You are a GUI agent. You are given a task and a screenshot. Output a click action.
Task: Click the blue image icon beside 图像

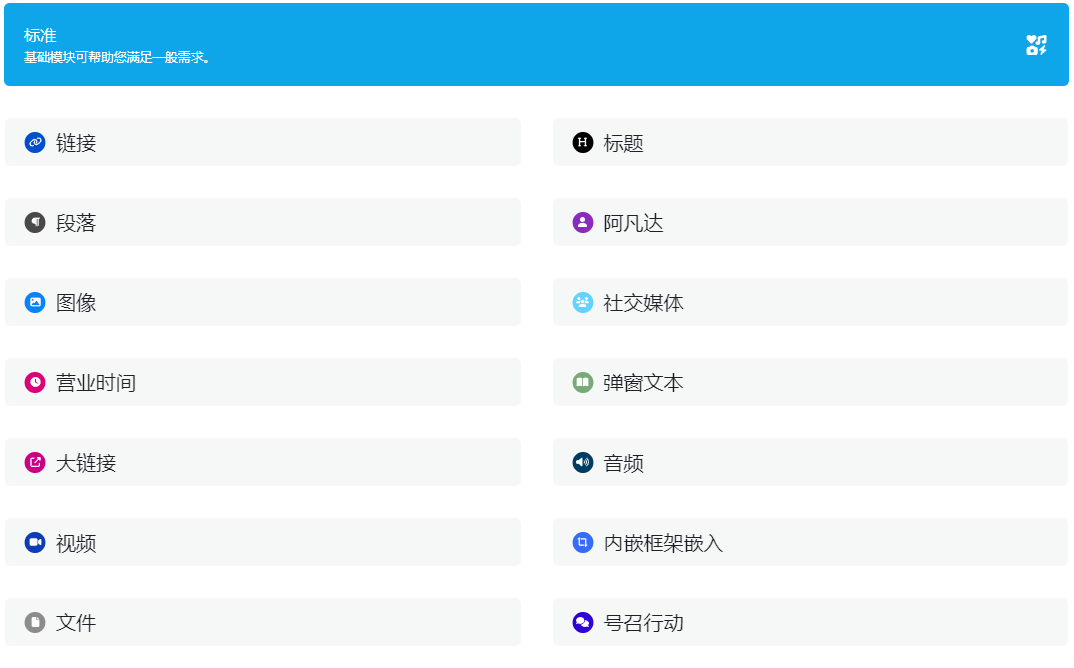[x=35, y=303]
